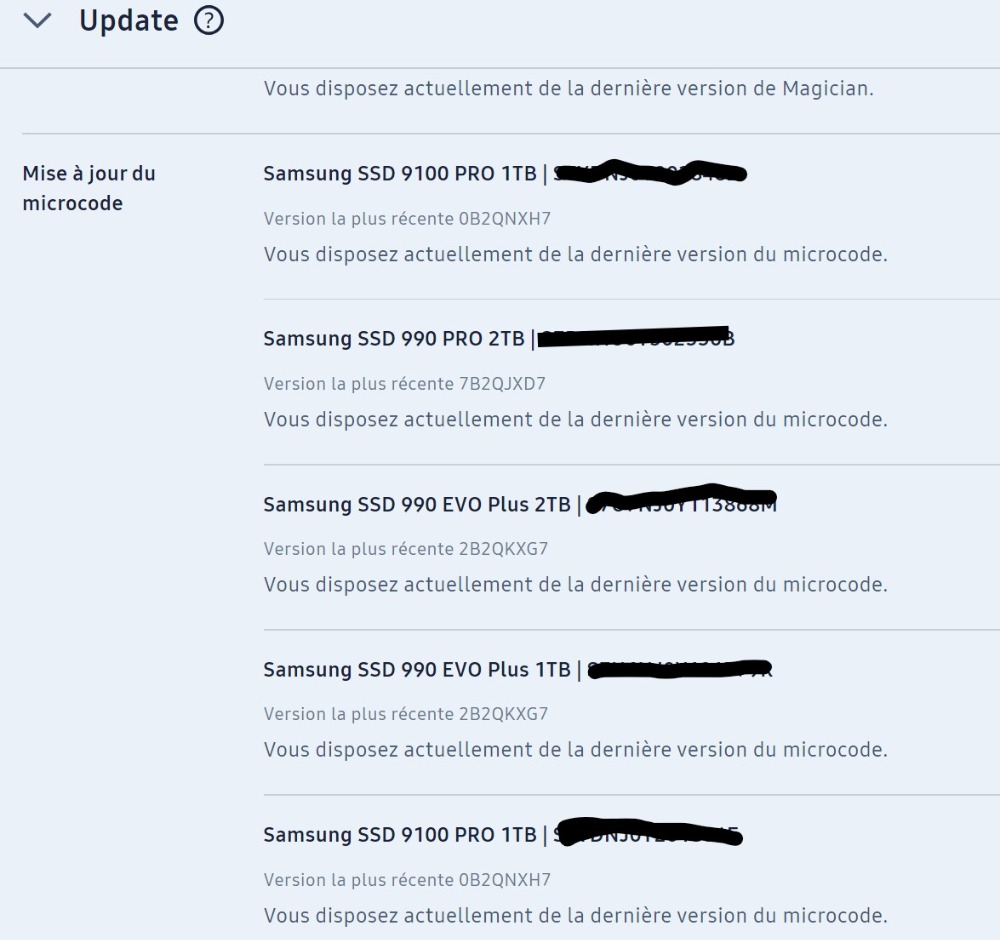
Task: Click microcode status under last 9100 PRO
Action: tap(575, 916)
